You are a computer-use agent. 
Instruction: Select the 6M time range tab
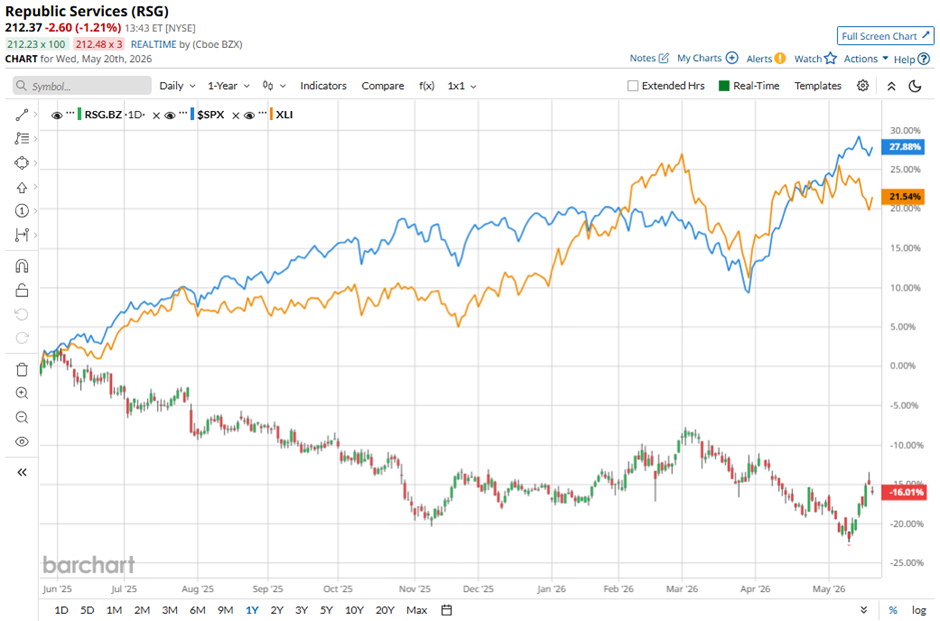tap(197, 610)
